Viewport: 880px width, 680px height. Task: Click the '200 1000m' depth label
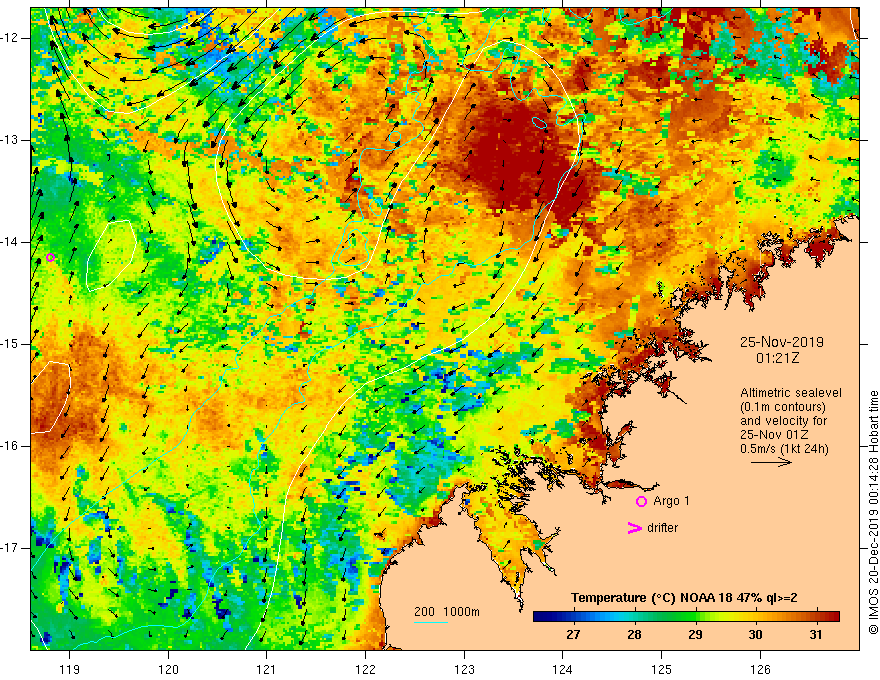tap(447, 612)
